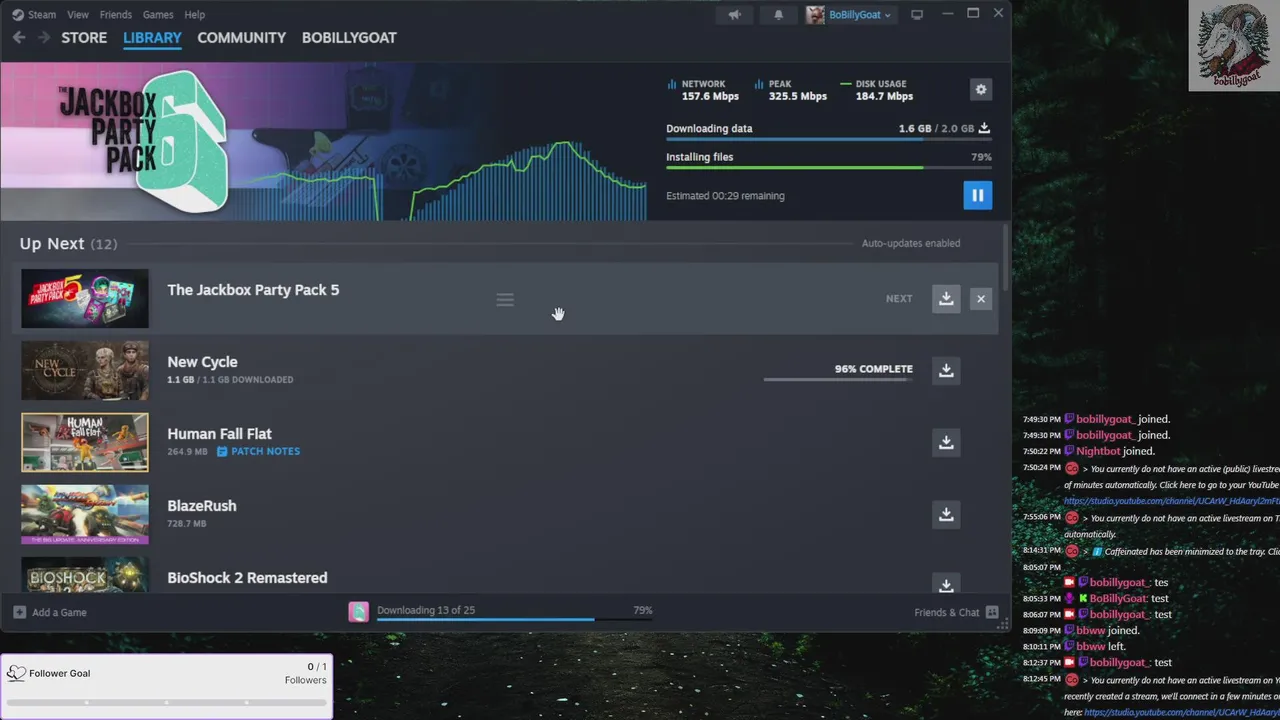Open the YouTube studio link in chat
This screenshot has height=720, width=1280.
click(x=1172, y=501)
